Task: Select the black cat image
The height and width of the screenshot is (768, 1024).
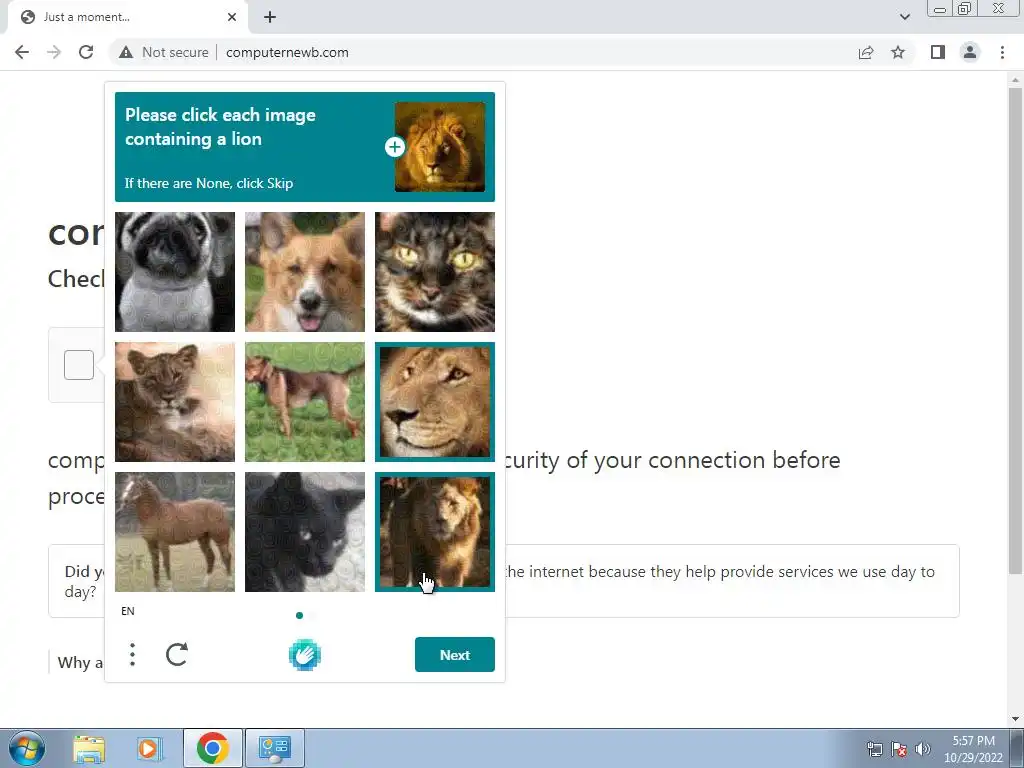Action: point(305,532)
